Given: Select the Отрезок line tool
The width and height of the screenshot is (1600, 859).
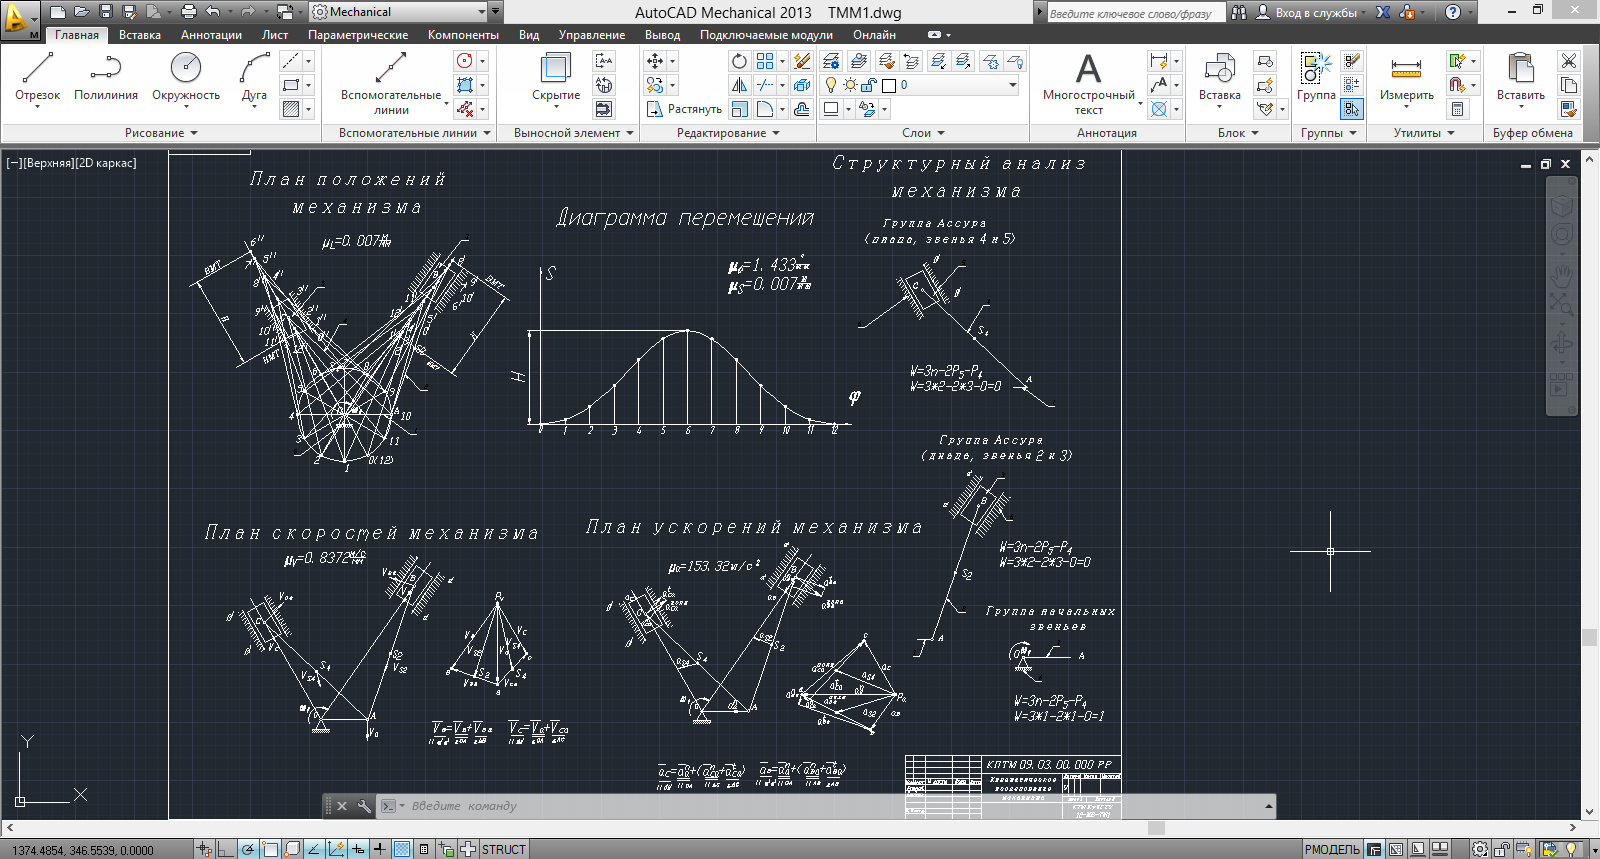Looking at the screenshot, I should (x=37, y=78).
